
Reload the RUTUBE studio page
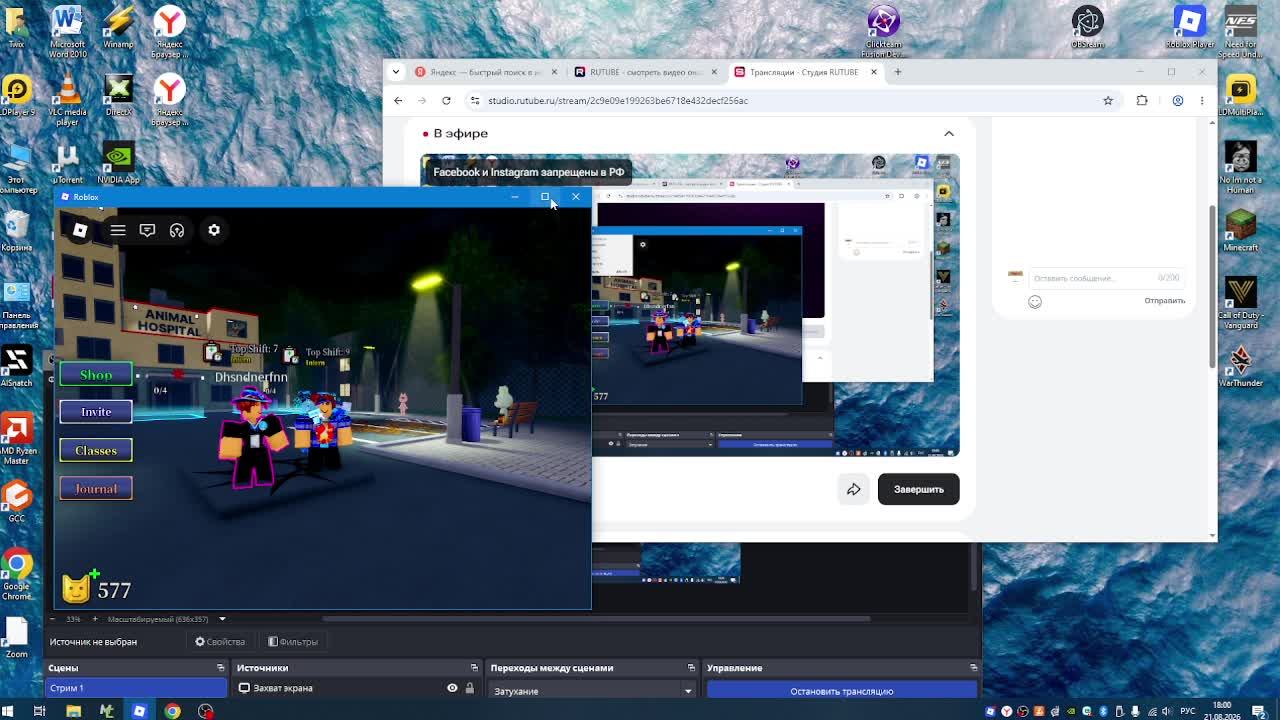point(446,100)
